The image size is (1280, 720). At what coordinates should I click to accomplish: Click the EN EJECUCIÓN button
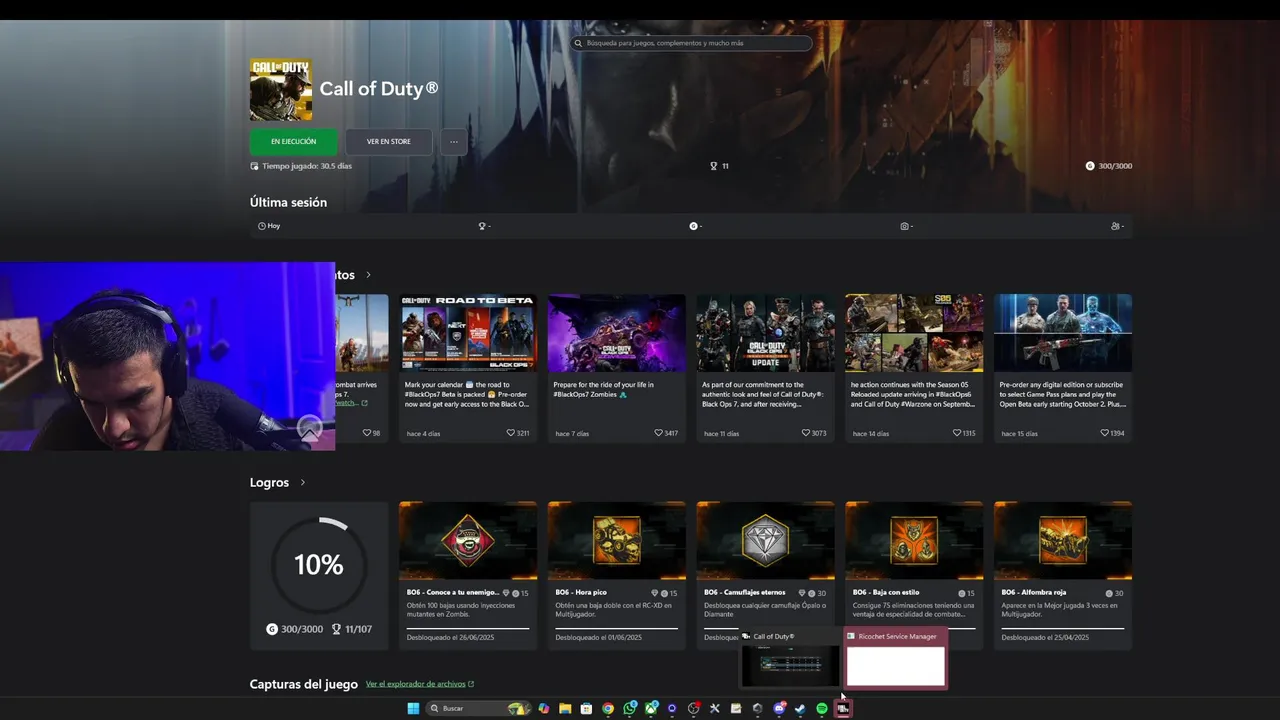[x=293, y=142]
